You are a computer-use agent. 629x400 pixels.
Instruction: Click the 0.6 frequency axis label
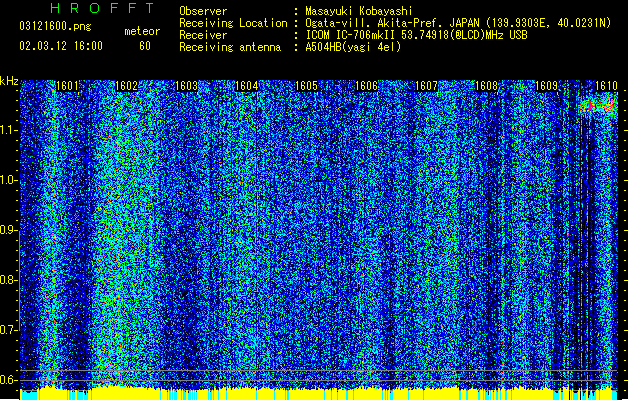point(9,380)
